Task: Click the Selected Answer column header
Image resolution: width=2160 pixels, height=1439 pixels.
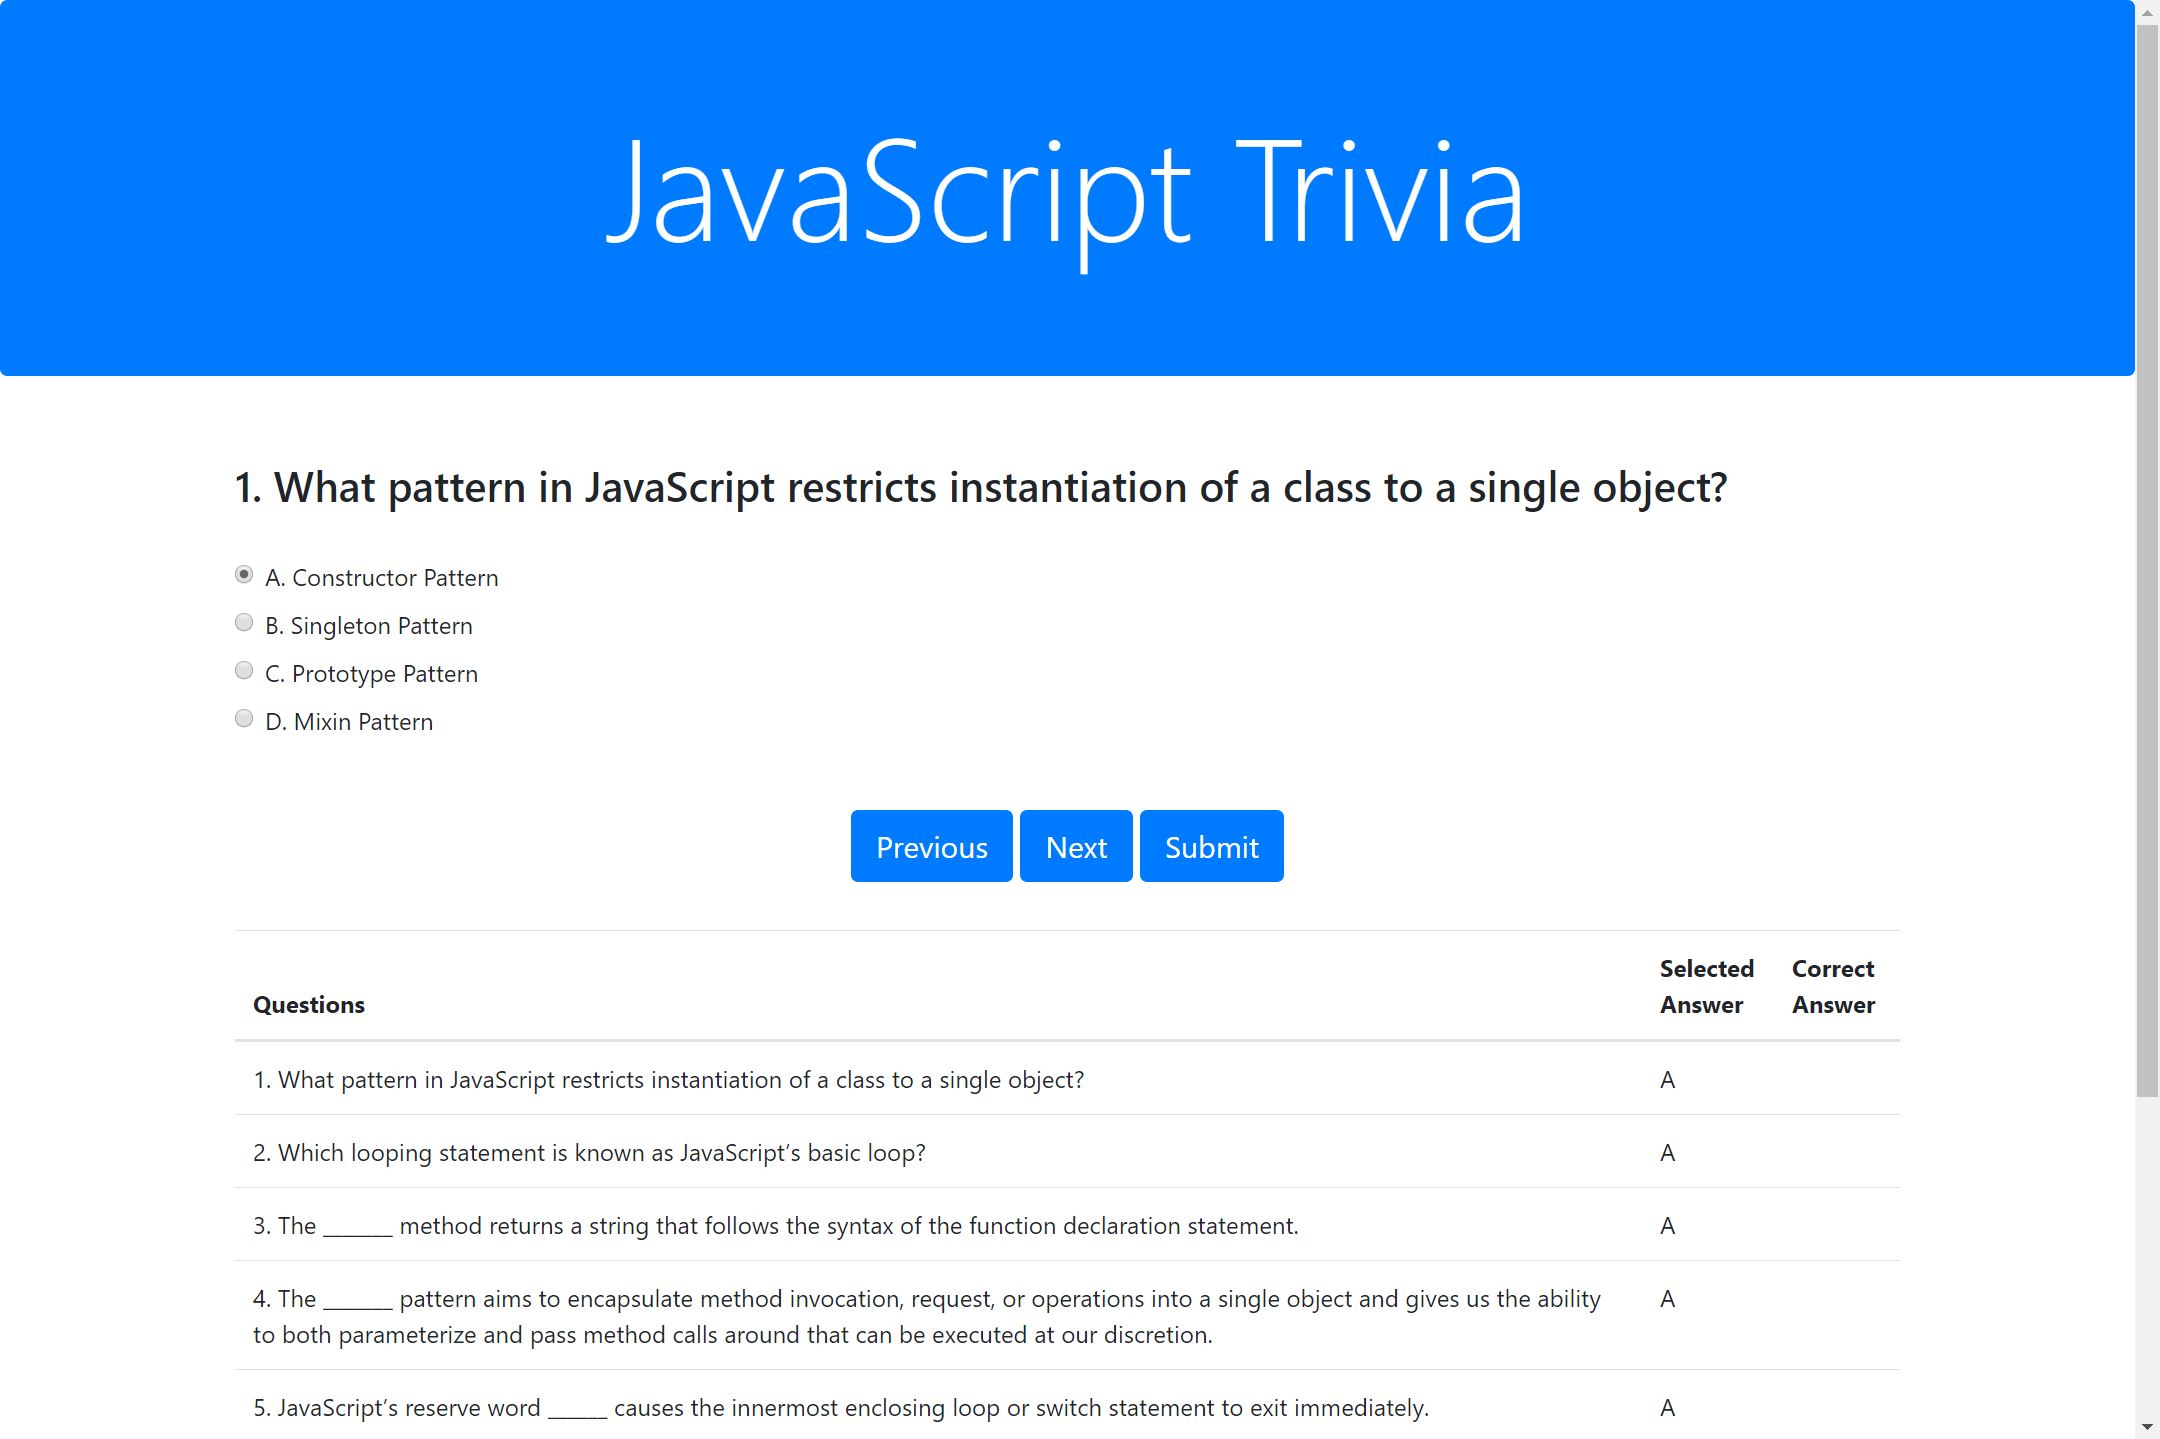Action: [x=1706, y=984]
